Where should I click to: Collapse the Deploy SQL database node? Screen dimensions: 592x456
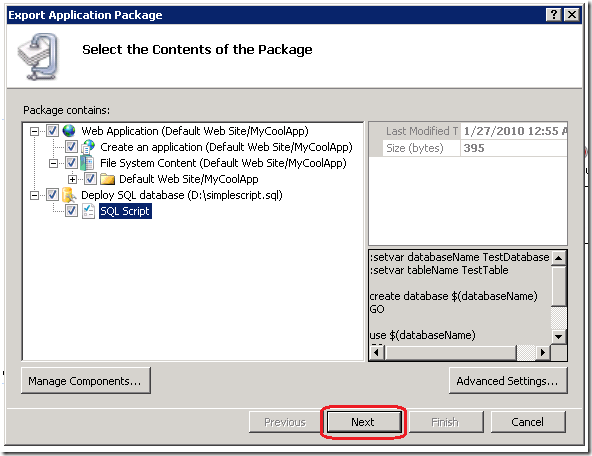(34, 195)
